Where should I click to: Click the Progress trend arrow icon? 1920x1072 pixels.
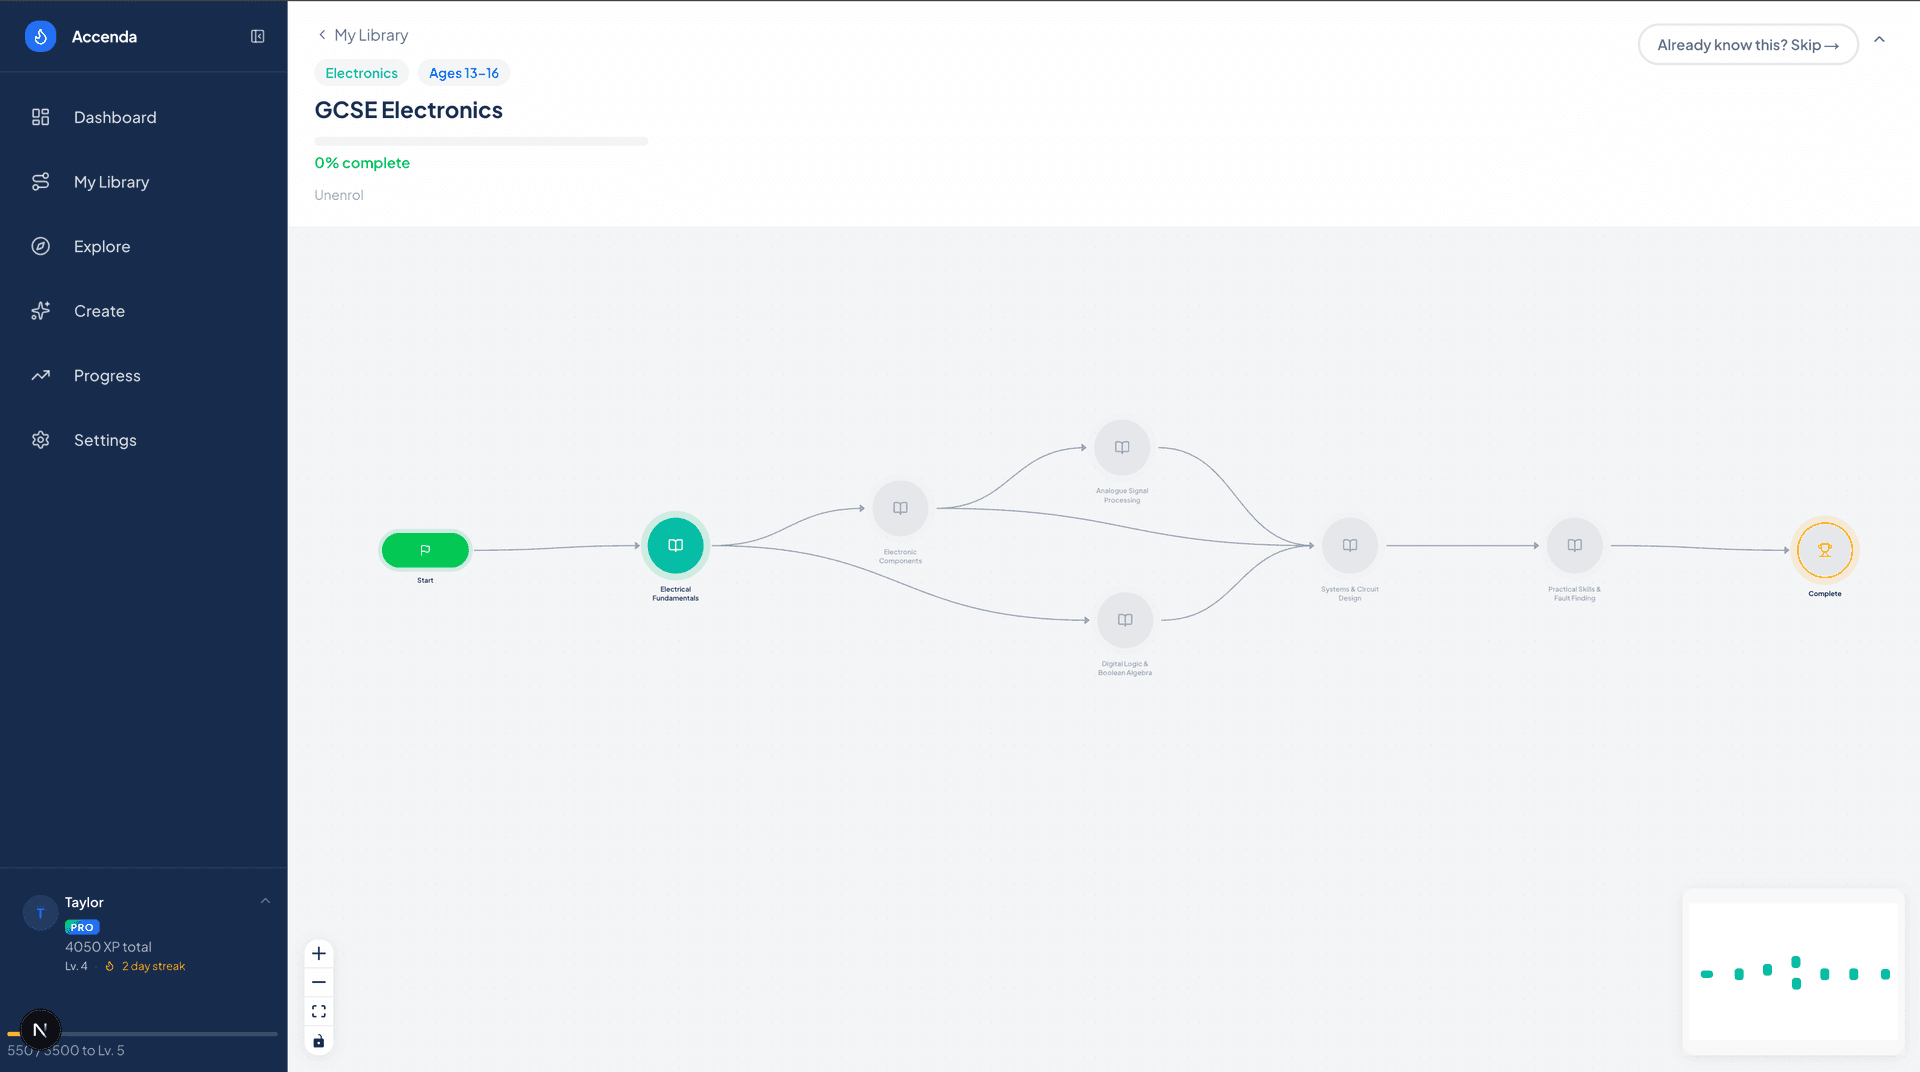40,376
